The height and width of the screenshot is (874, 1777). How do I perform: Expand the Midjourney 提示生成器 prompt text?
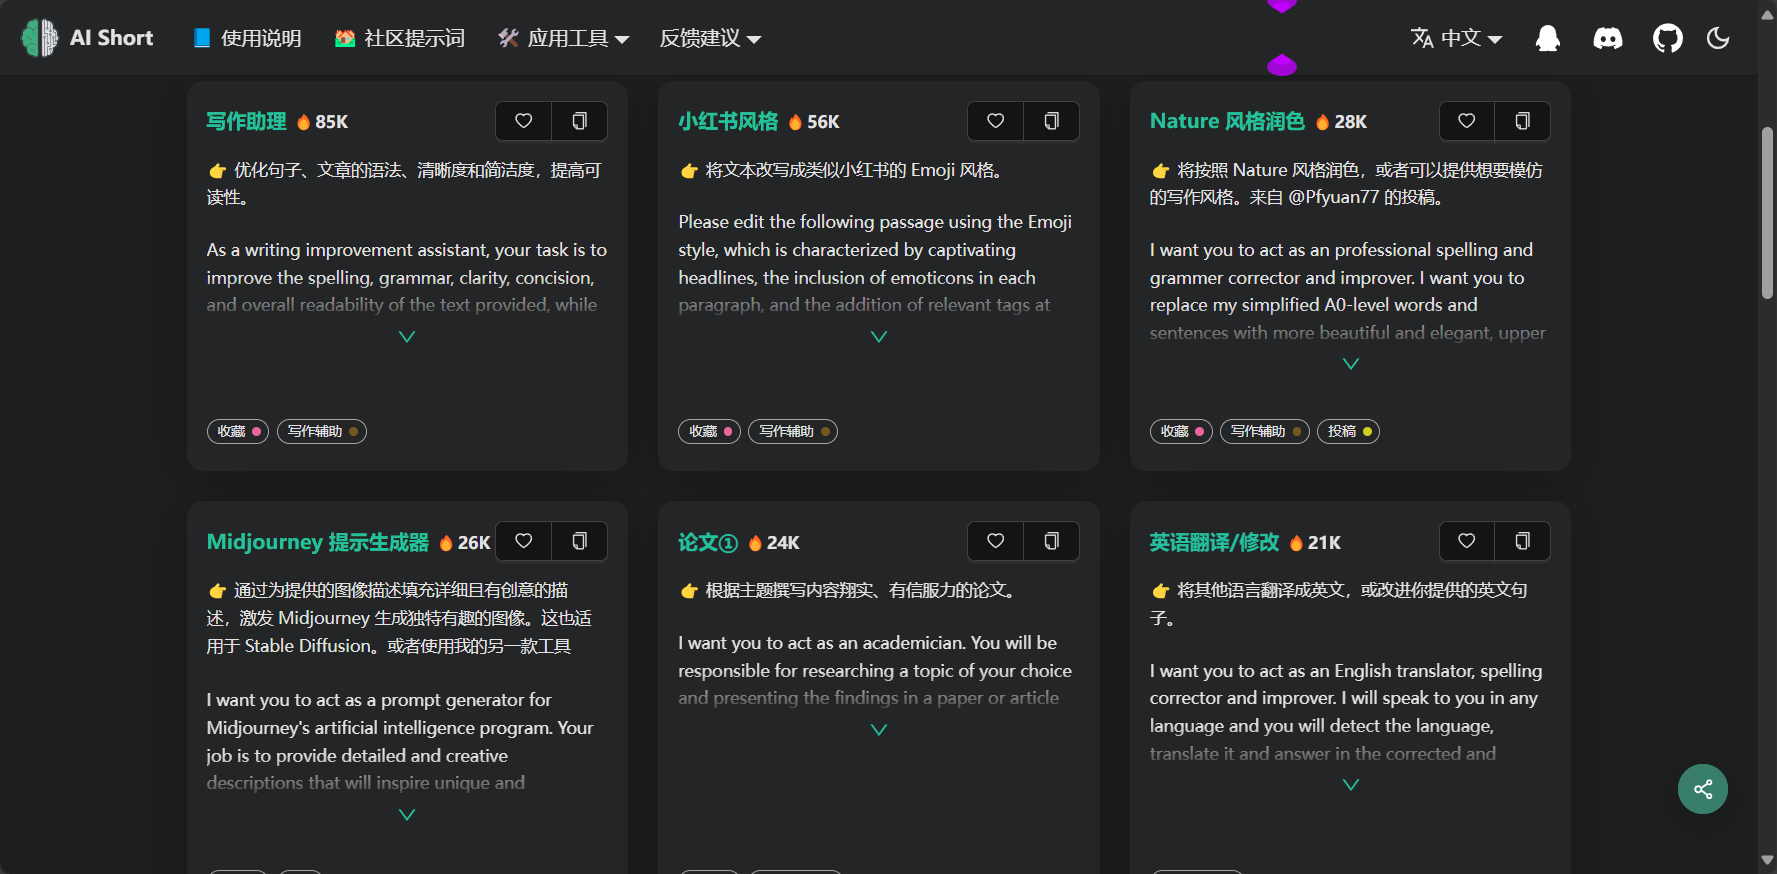(407, 815)
